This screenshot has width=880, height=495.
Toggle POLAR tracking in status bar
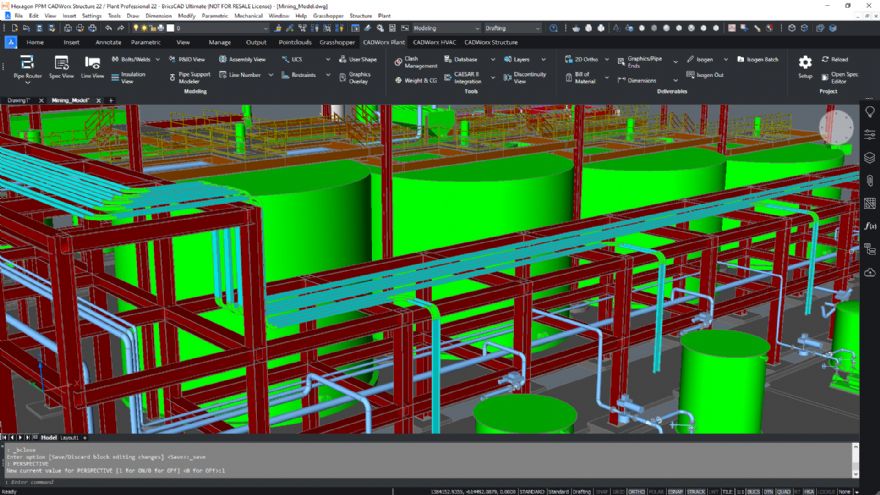click(x=656, y=492)
